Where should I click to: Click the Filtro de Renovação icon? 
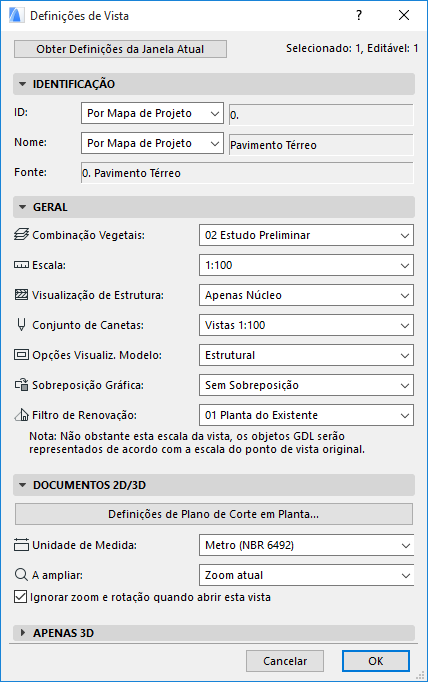pyautogui.click(x=21, y=415)
